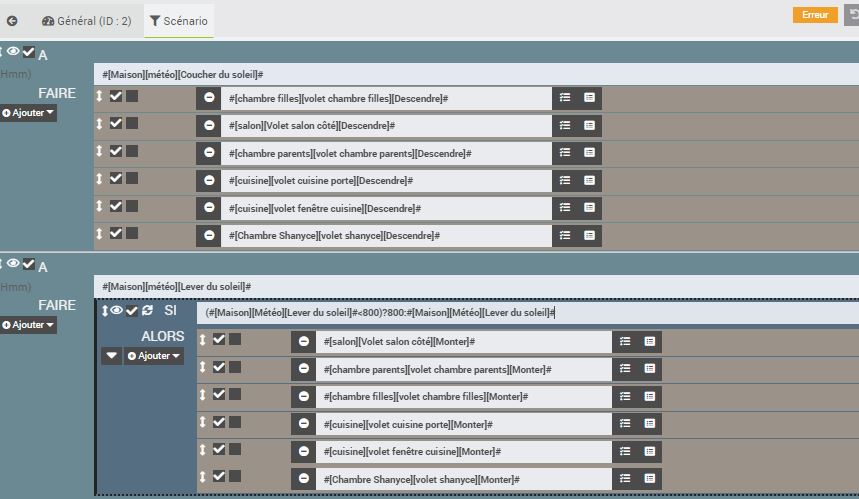859x499 pixels.
Task: Open command list for Chambre Shanyce Monter action
Action: 625,479
